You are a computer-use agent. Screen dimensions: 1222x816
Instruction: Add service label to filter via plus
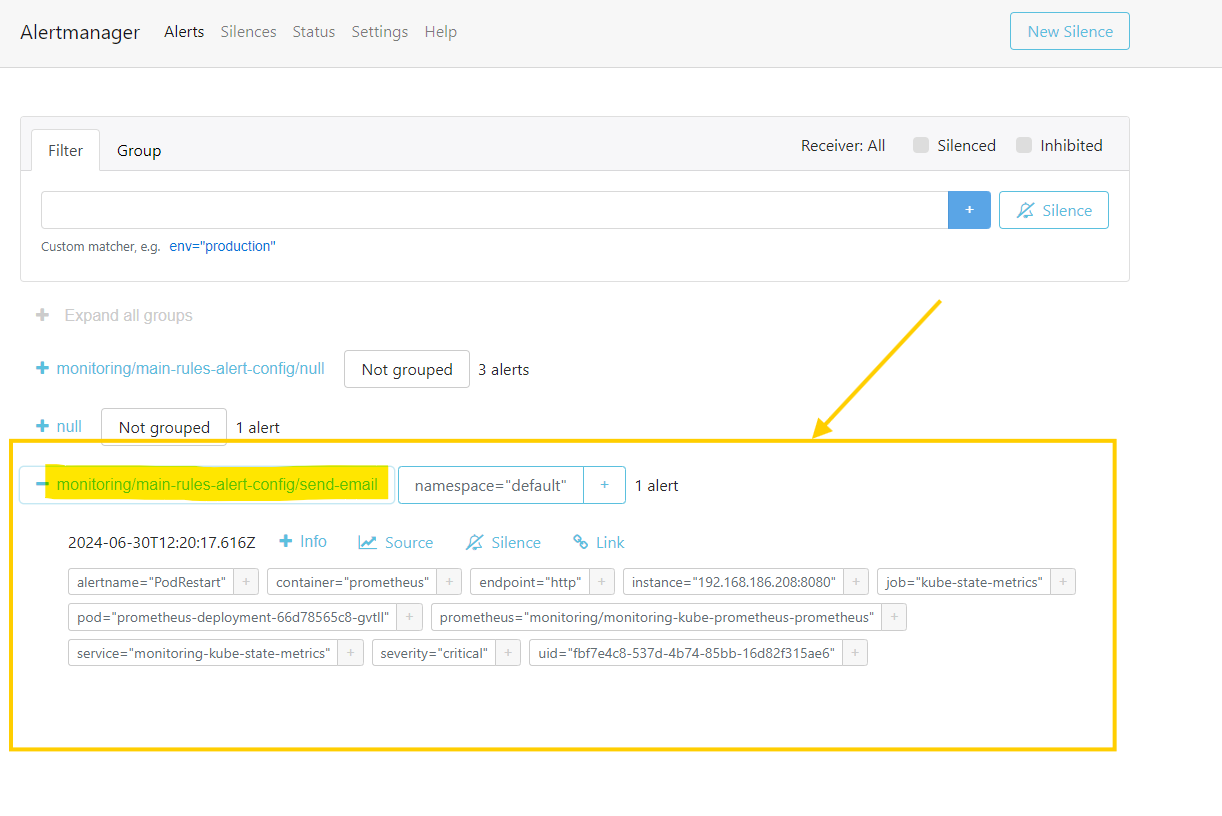click(350, 653)
